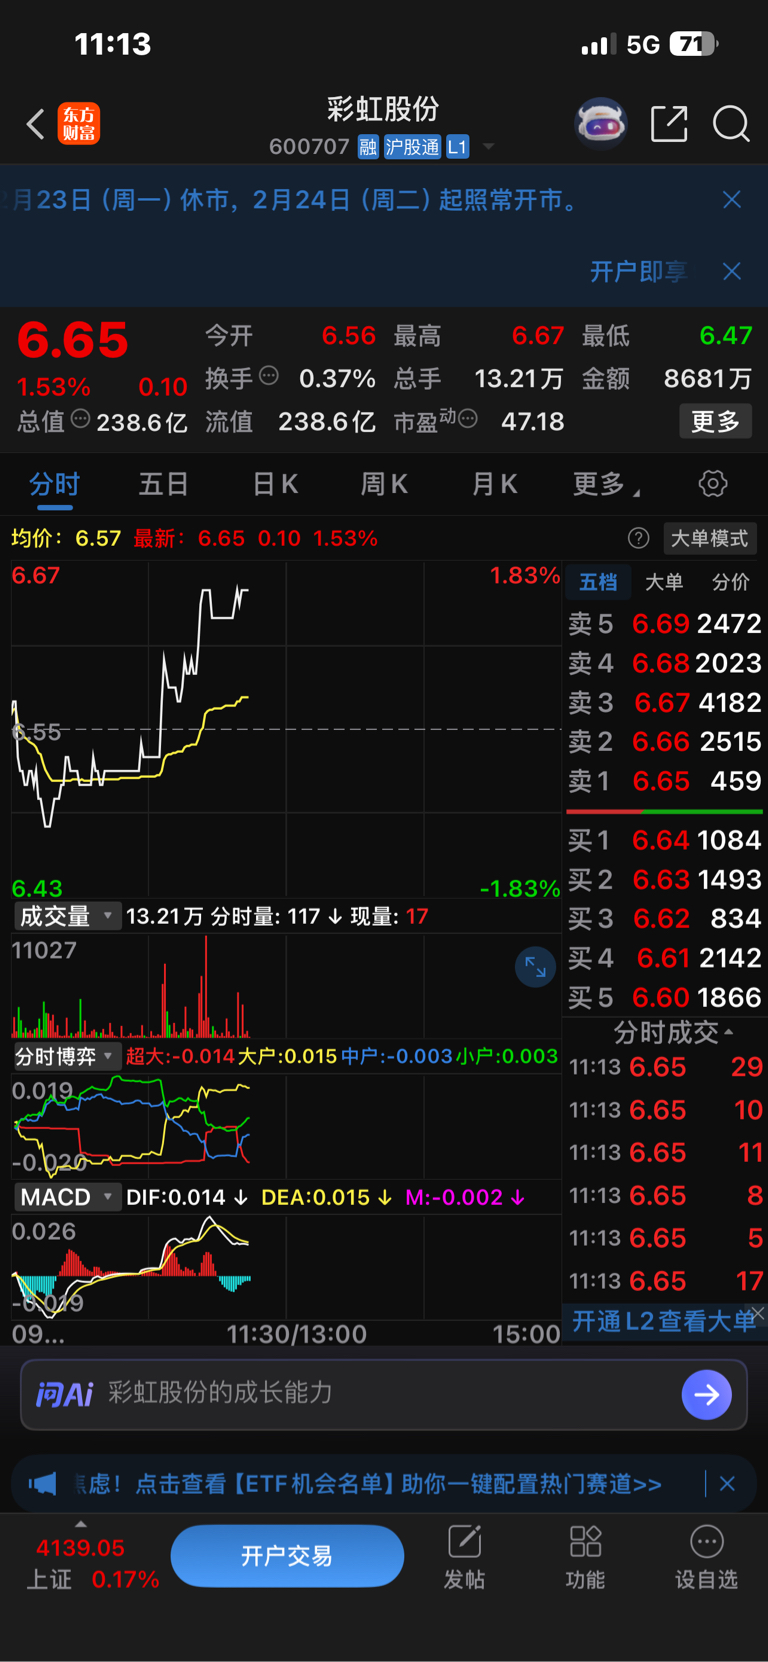Expand the 更多 chart period dropdown
Image resolution: width=768 pixels, height=1662 pixels.
[x=606, y=485]
